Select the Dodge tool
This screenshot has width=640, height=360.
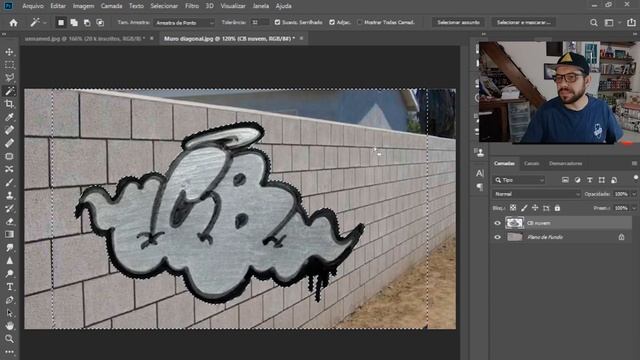pyautogui.click(x=9, y=274)
